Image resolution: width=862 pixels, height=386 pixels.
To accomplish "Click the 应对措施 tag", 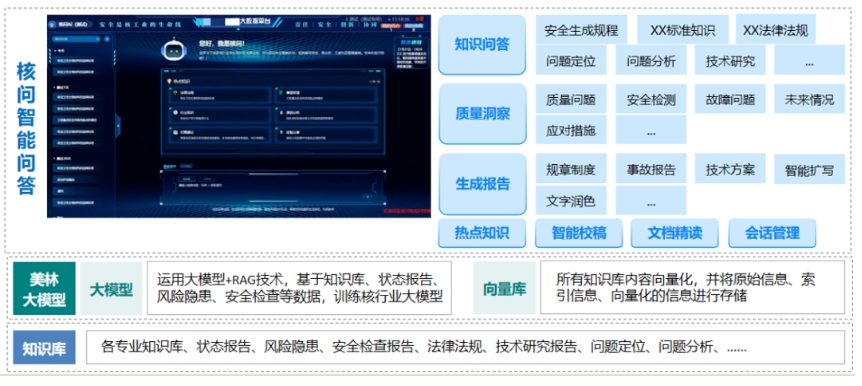I will coord(571,130).
